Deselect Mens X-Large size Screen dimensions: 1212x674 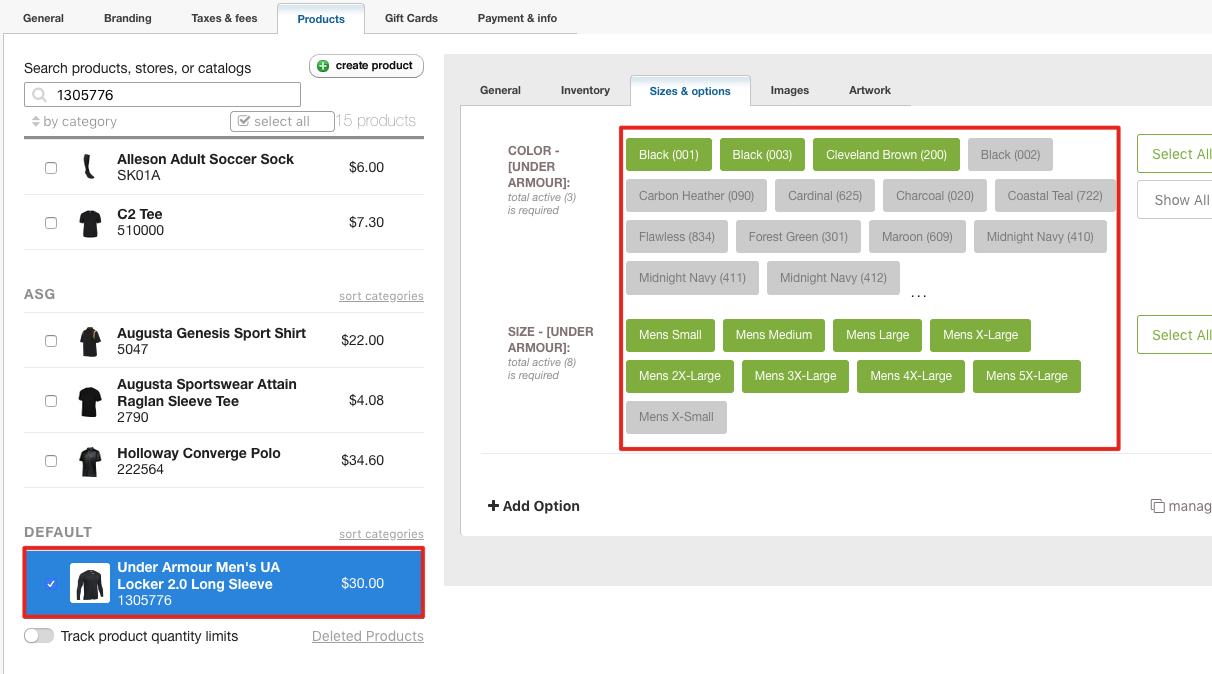(980, 335)
